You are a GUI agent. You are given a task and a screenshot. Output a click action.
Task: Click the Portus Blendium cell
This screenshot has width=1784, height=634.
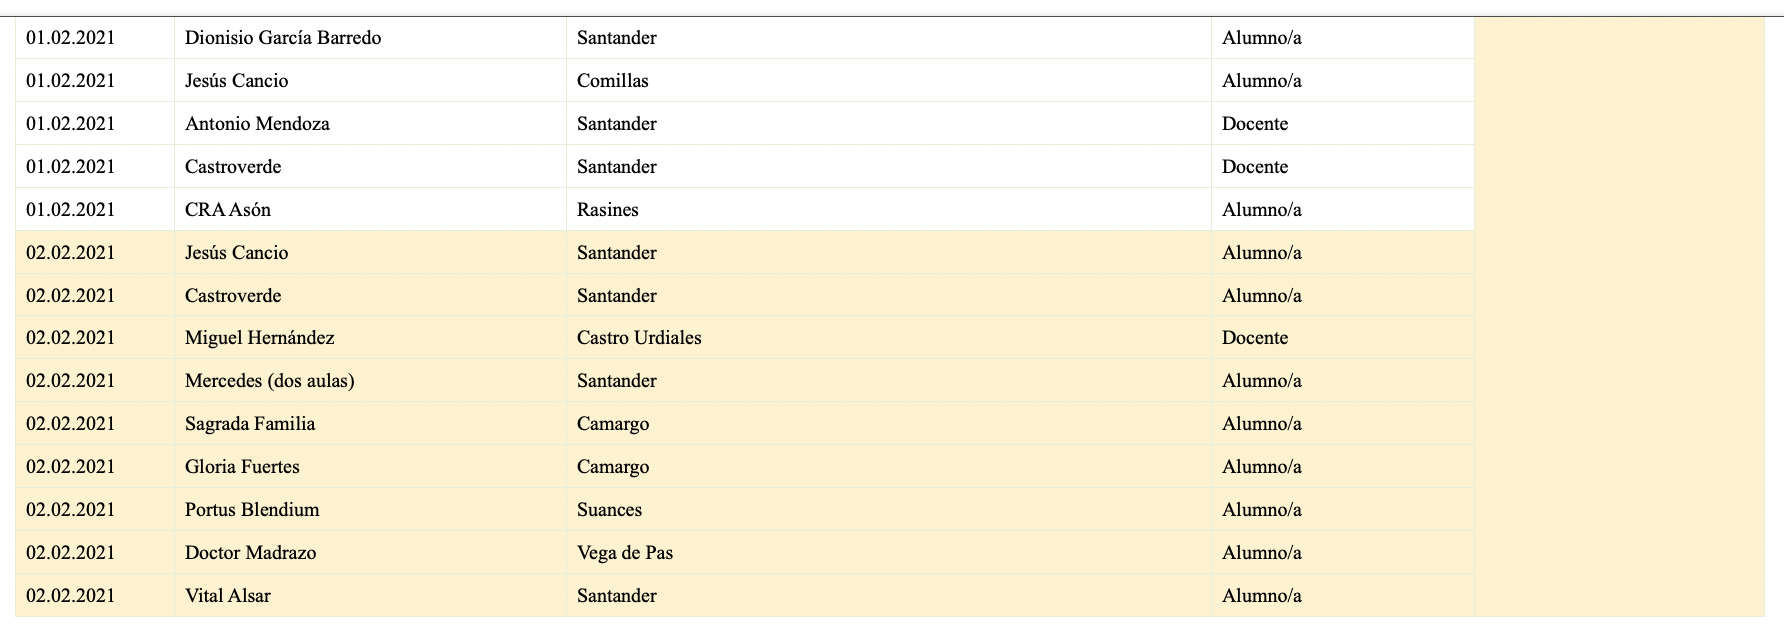(252, 510)
